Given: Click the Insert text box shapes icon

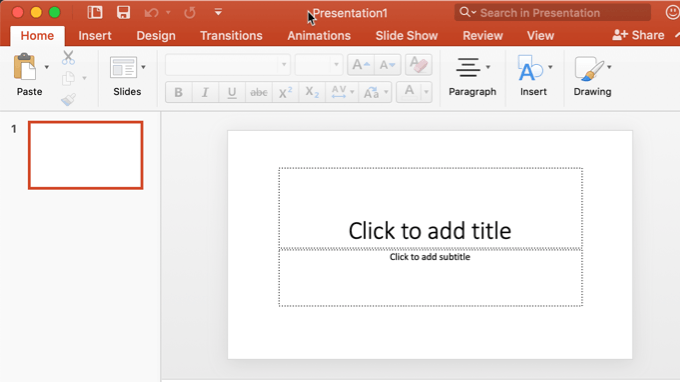Looking at the screenshot, I should pyautogui.click(x=530, y=68).
